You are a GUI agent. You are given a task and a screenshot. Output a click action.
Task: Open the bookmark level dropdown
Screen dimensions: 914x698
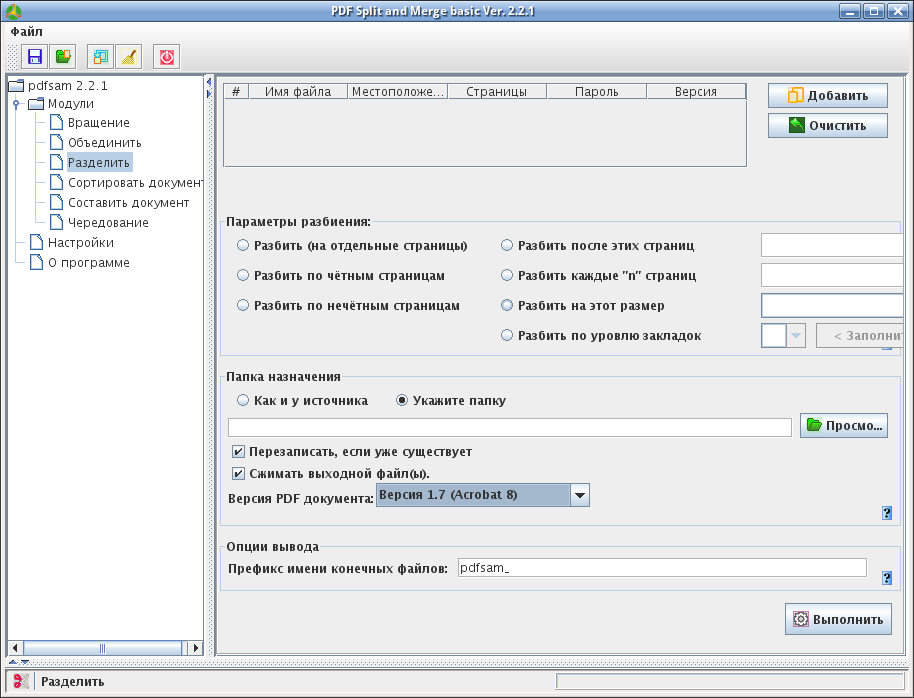796,336
